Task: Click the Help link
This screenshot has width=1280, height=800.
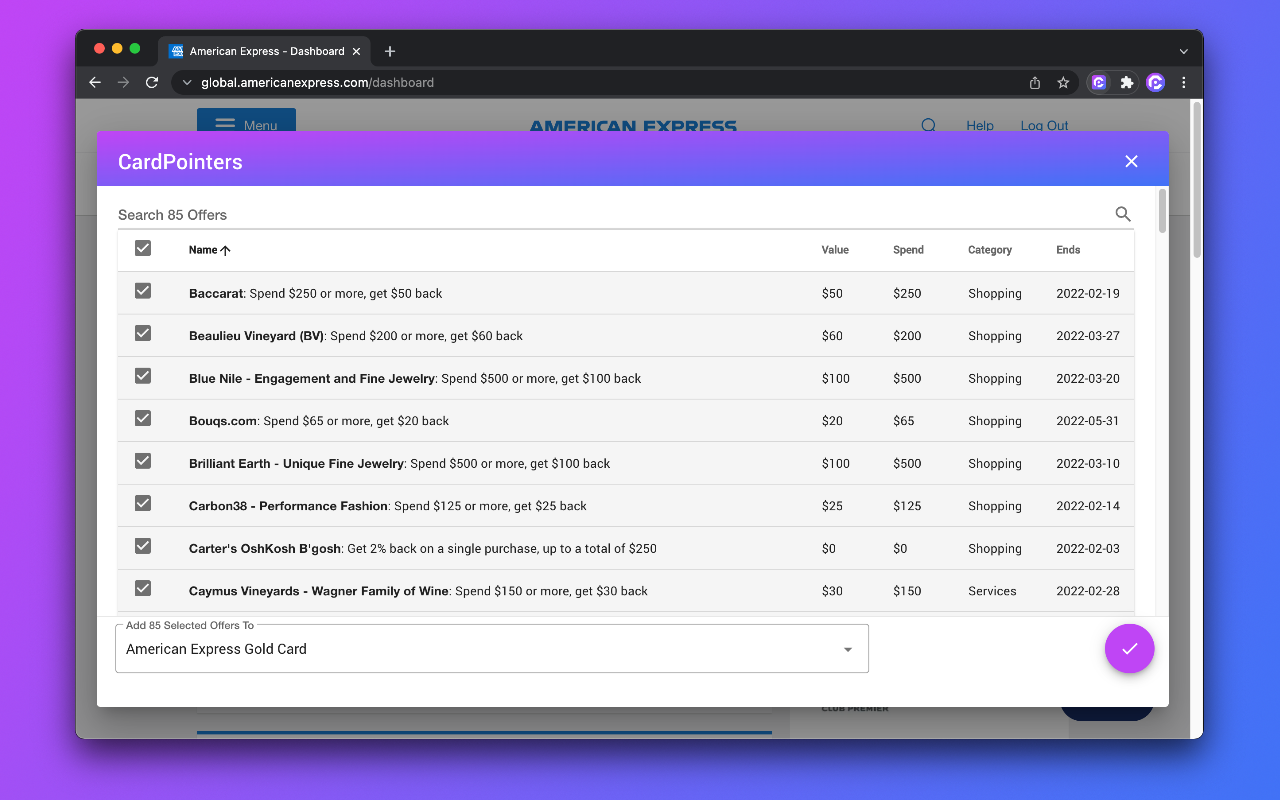Action: (x=980, y=125)
